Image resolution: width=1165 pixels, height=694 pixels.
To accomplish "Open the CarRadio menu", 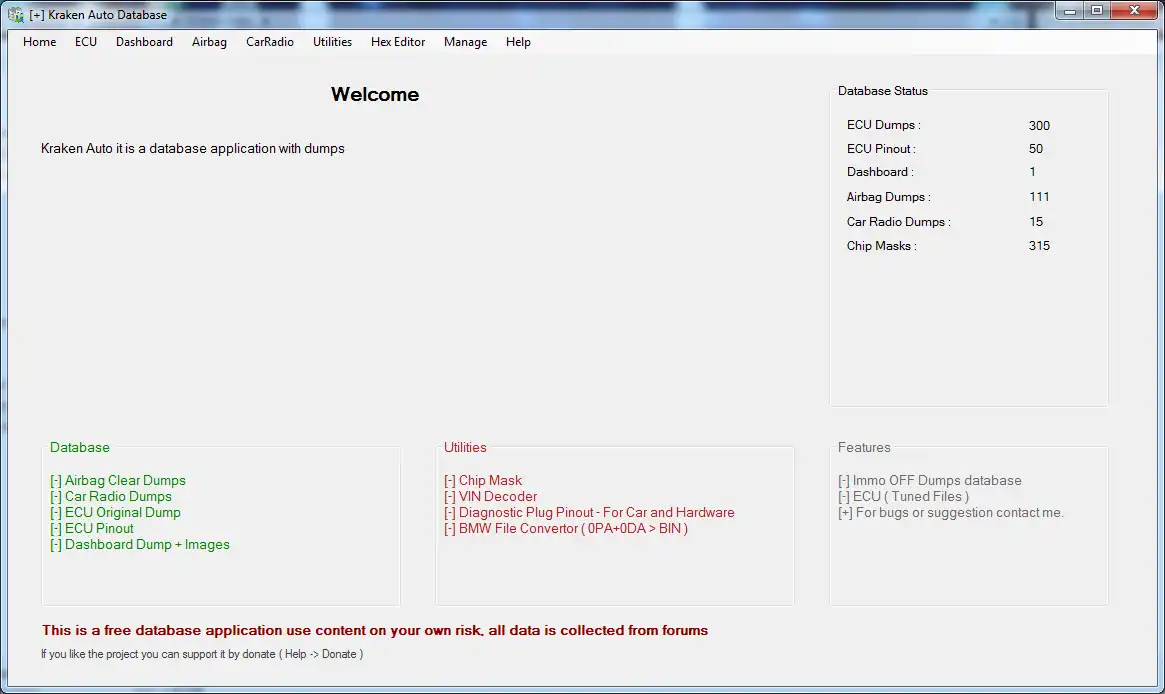I will pyautogui.click(x=269, y=42).
